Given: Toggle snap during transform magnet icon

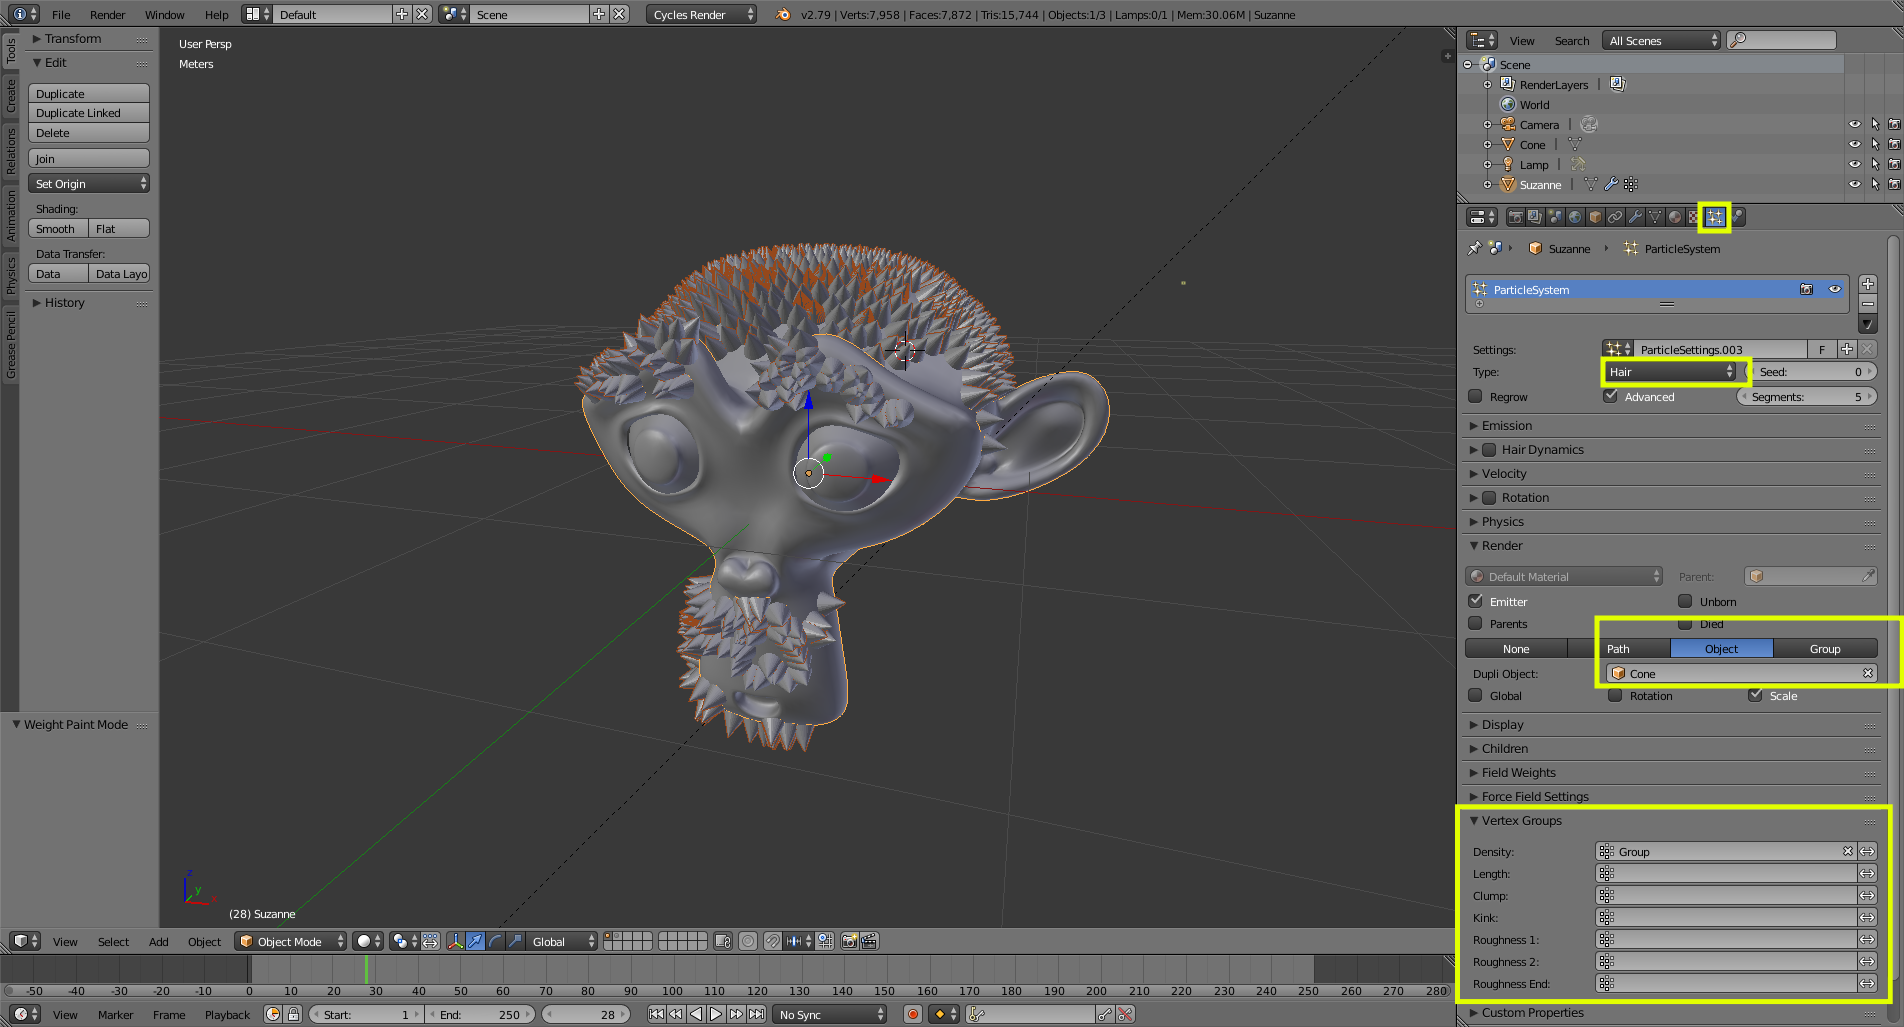Looking at the screenshot, I should (x=772, y=941).
